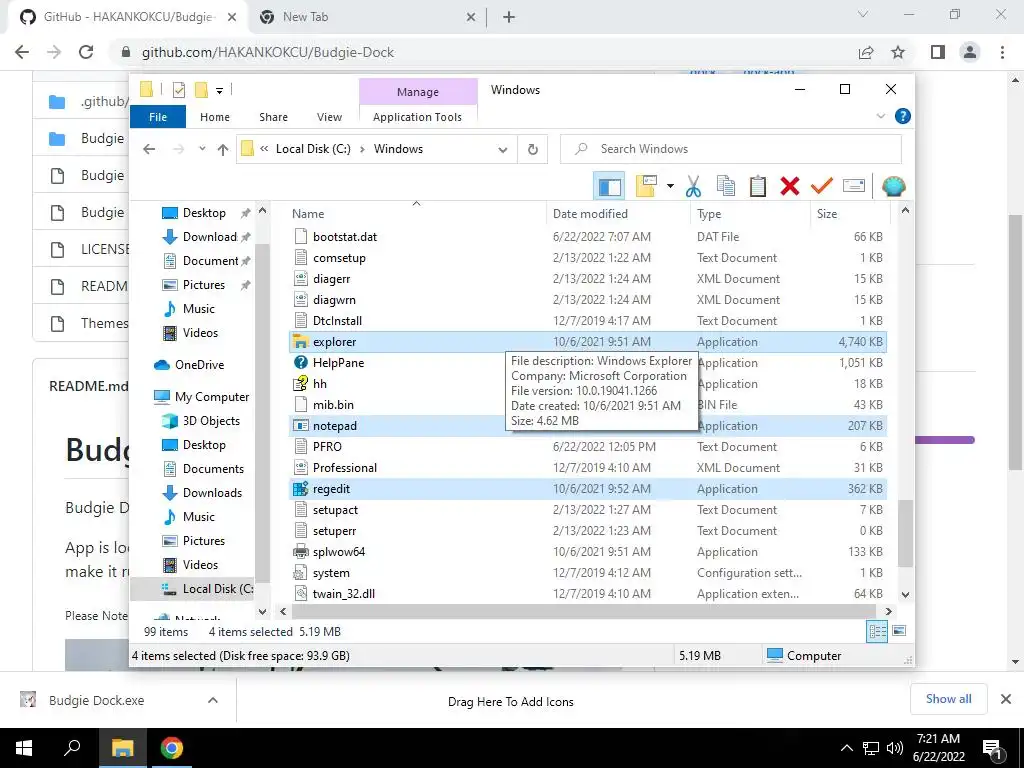Bookmark this page with star icon
This screenshot has width=1024, height=768.
pyautogui.click(x=898, y=52)
